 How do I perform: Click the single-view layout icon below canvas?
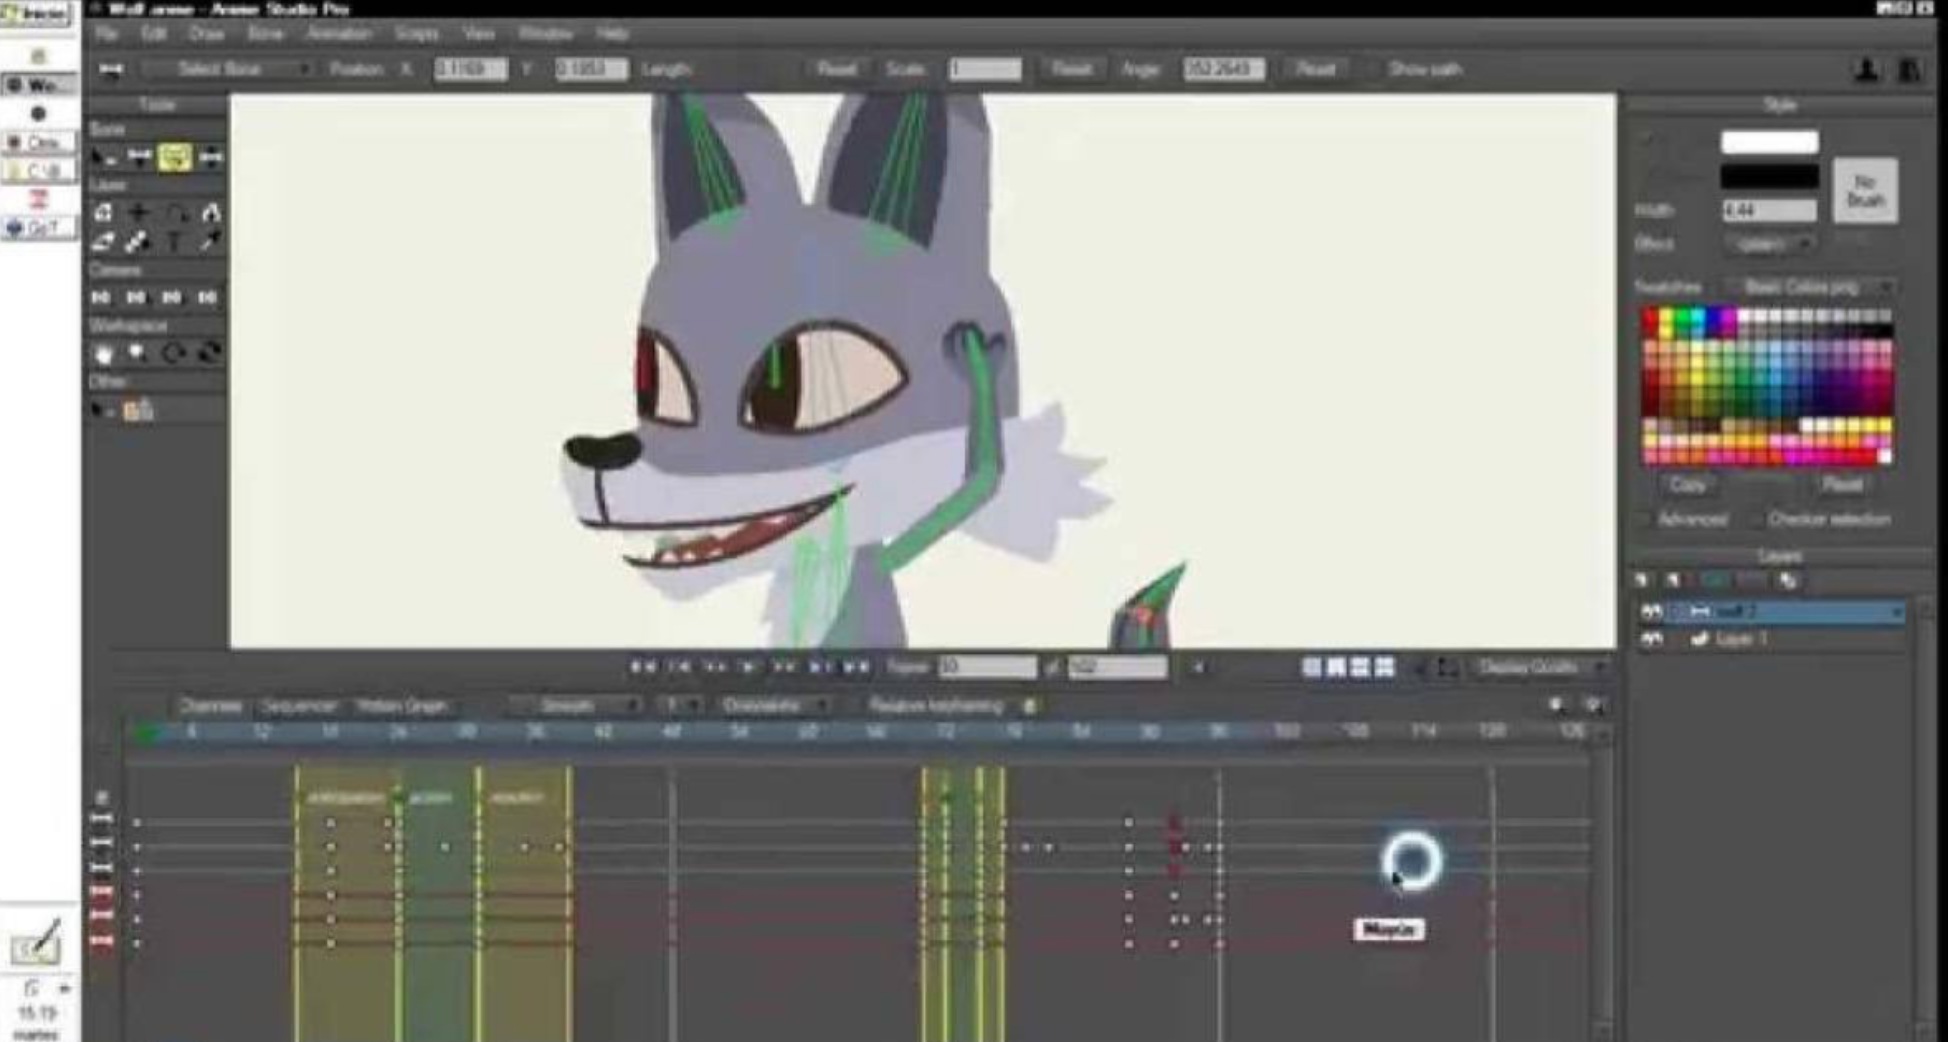click(1312, 667)
